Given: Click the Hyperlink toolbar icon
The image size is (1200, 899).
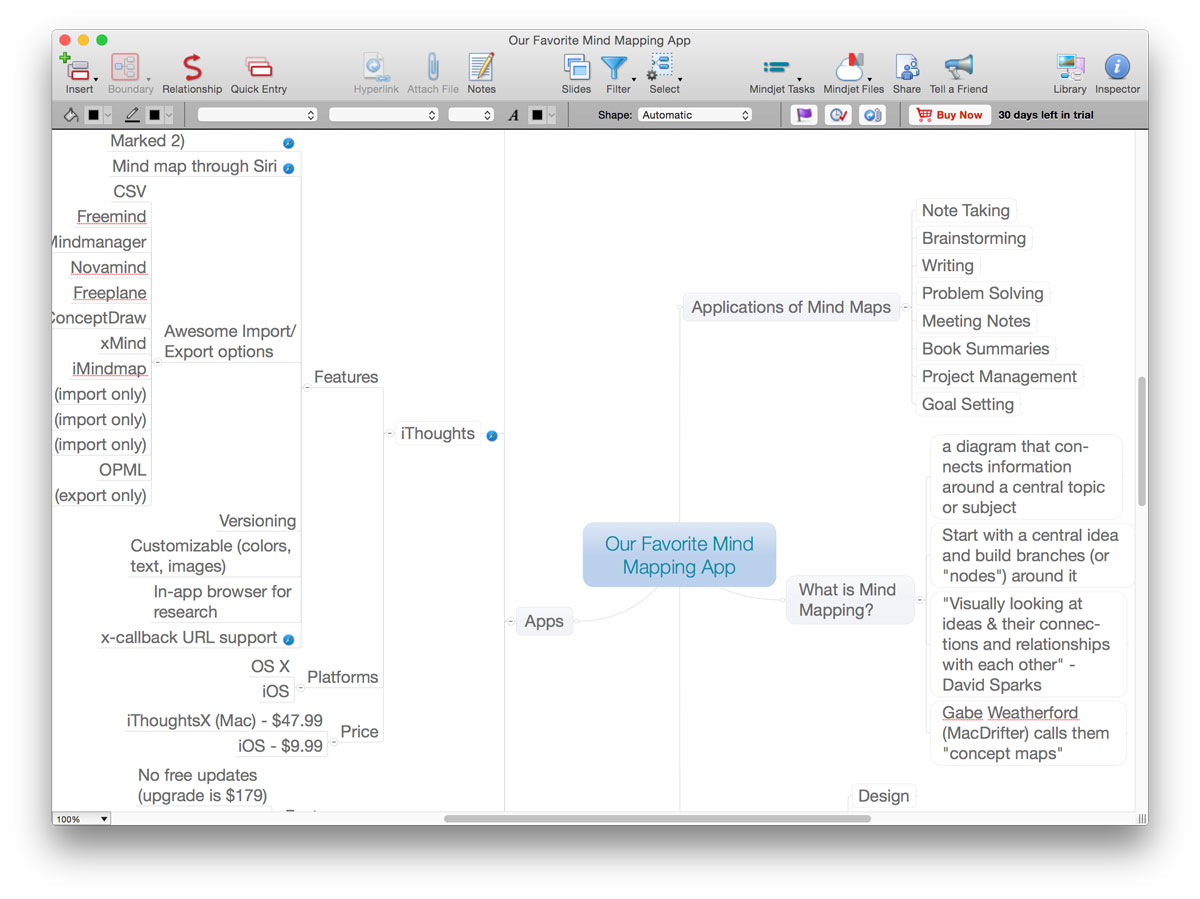Looking at the screenshot, I should click(376, 67).
